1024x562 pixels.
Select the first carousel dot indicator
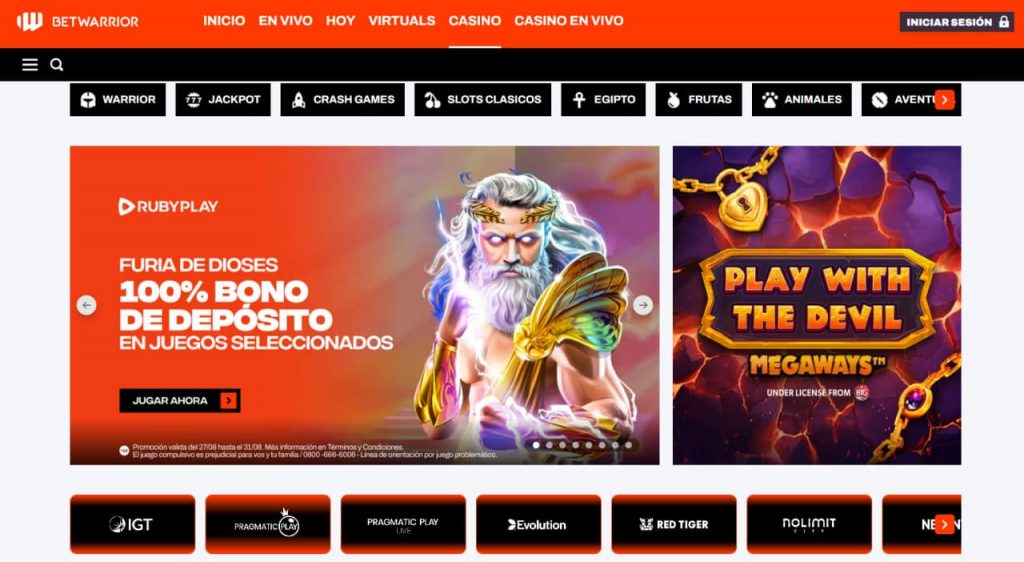coord(536,445)
